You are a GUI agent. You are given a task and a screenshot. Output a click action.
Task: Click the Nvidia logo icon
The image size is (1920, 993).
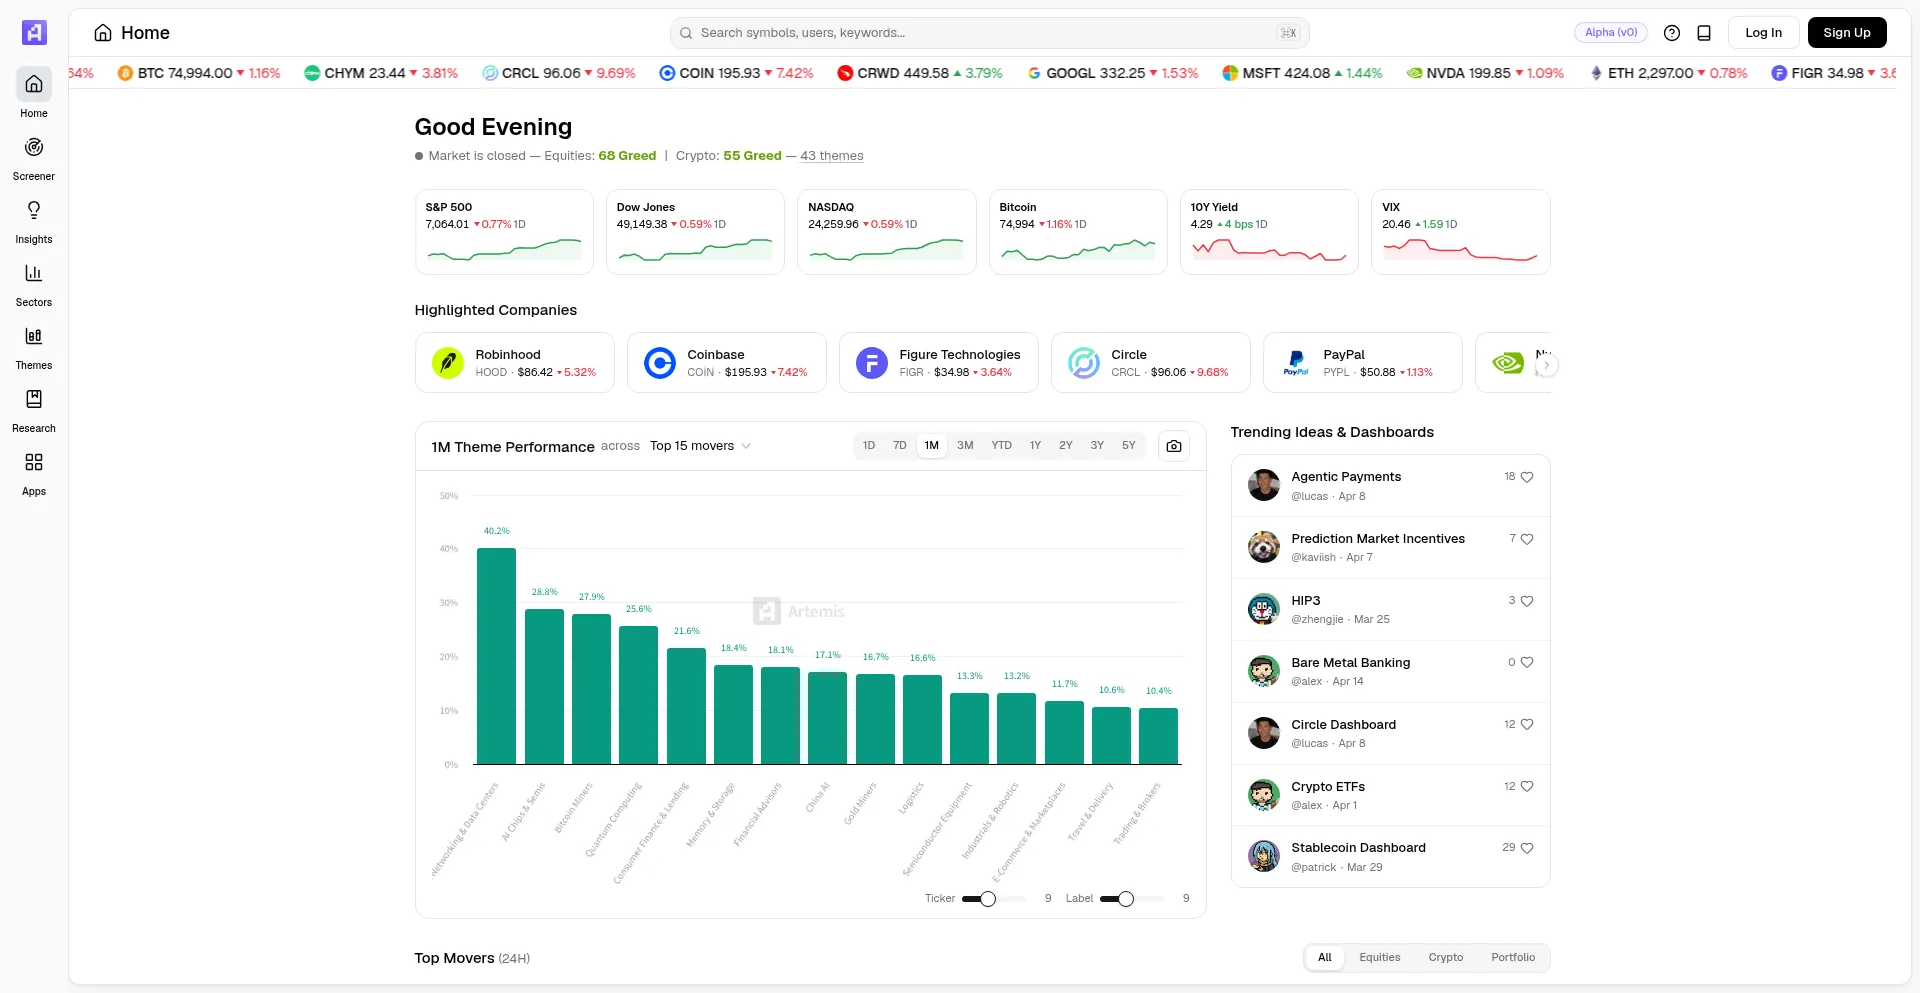coord(1508,363)
